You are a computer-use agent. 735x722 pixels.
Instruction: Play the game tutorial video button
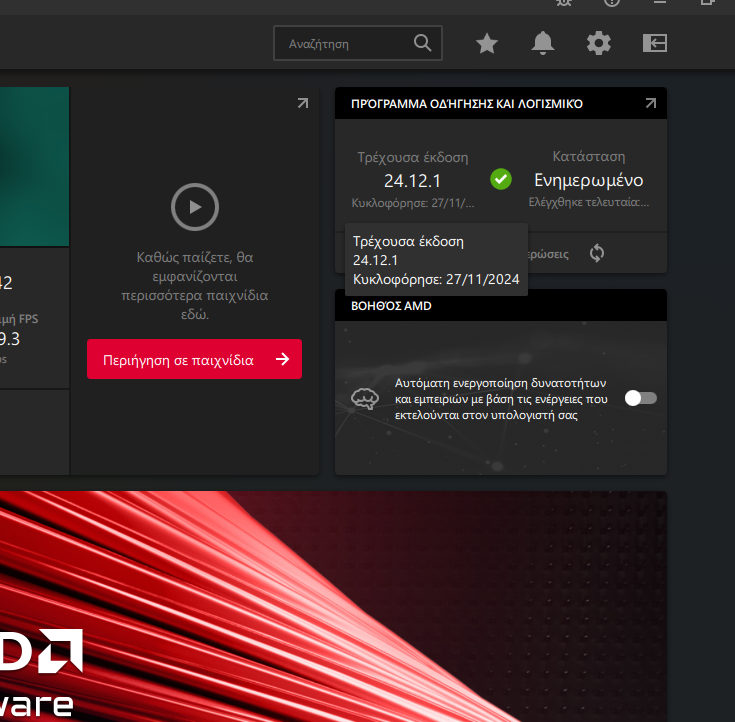coord(195,207)
